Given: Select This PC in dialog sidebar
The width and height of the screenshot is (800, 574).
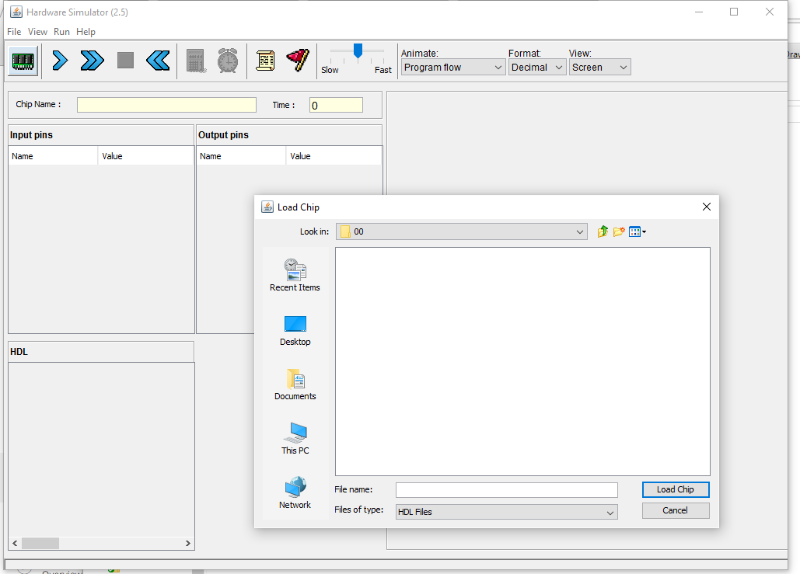Looking at the screenshot, I should tap(295, 438).
